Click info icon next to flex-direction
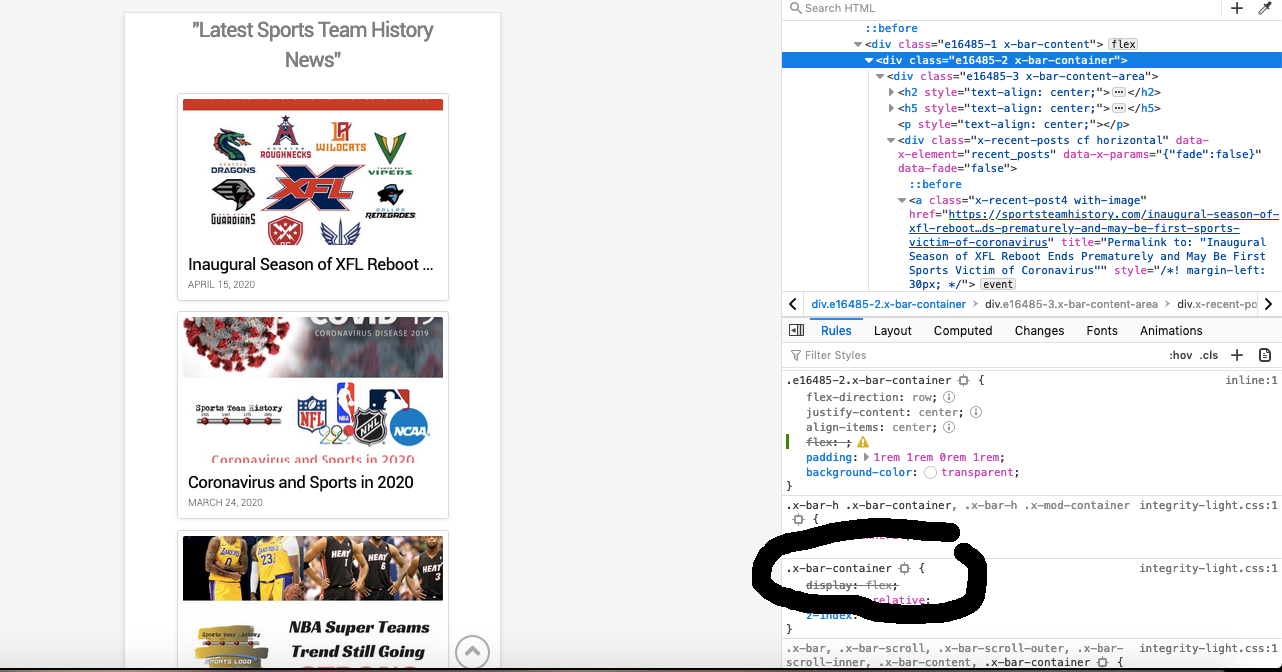This screenshot has width=1282, height=672. click(949, 397)
